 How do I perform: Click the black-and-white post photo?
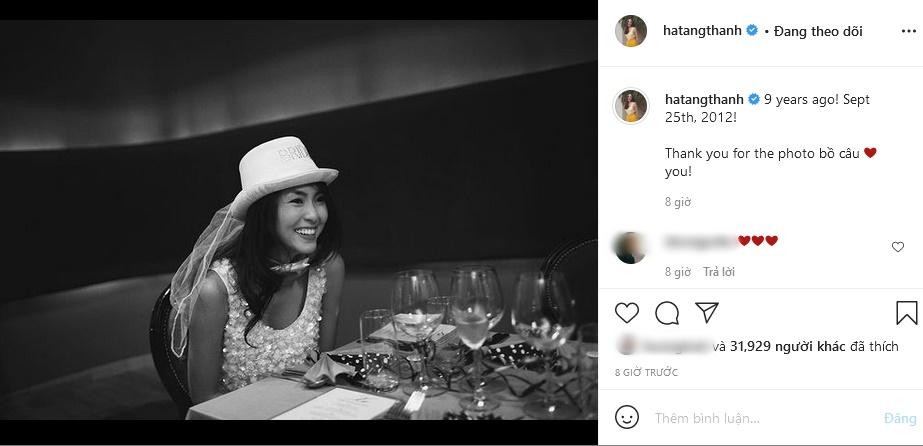pos(299,223)
